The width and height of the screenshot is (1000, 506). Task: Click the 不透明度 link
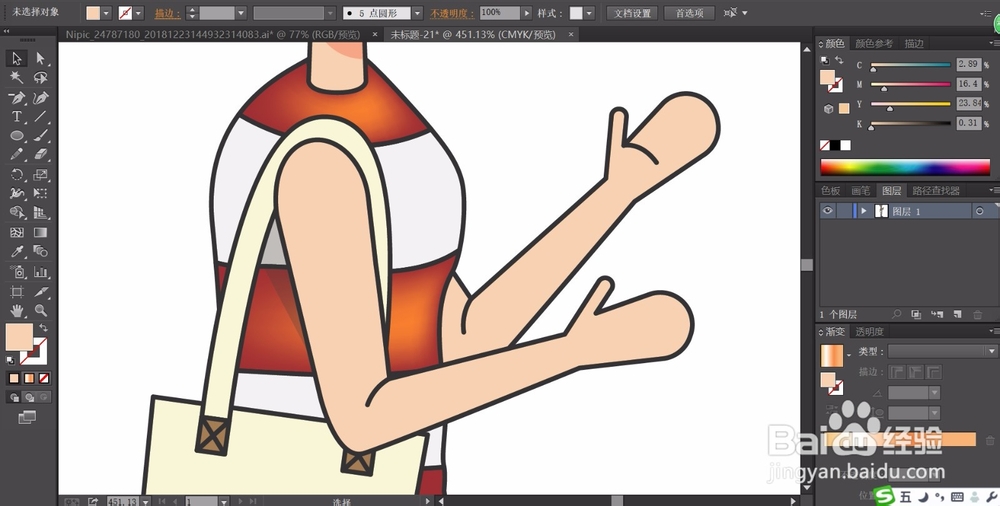(x=452, y=13)
